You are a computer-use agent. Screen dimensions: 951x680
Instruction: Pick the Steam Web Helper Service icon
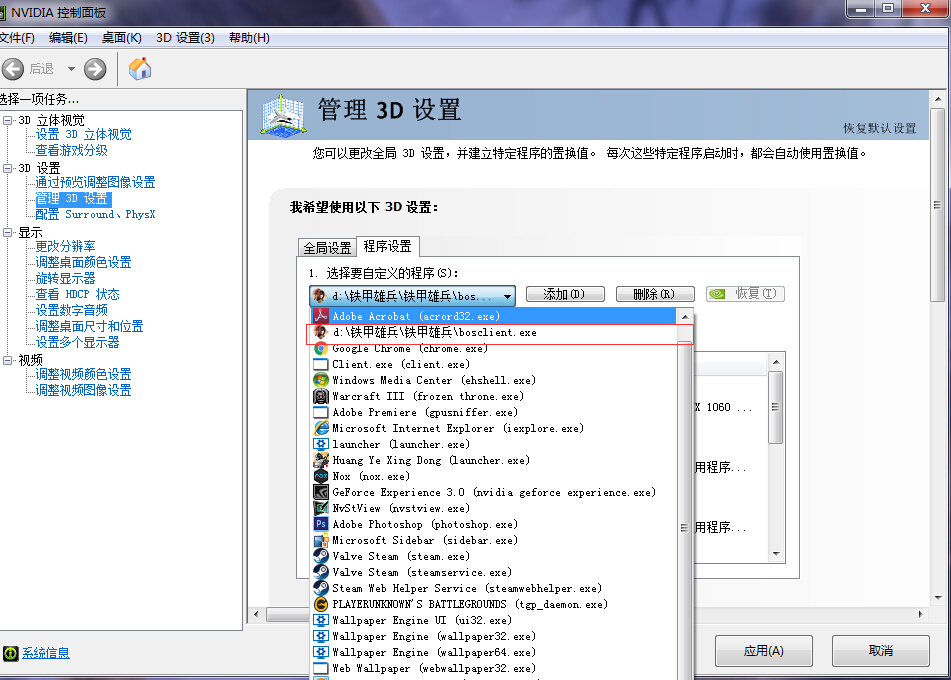pyautogui.click(x=321, y=588)
